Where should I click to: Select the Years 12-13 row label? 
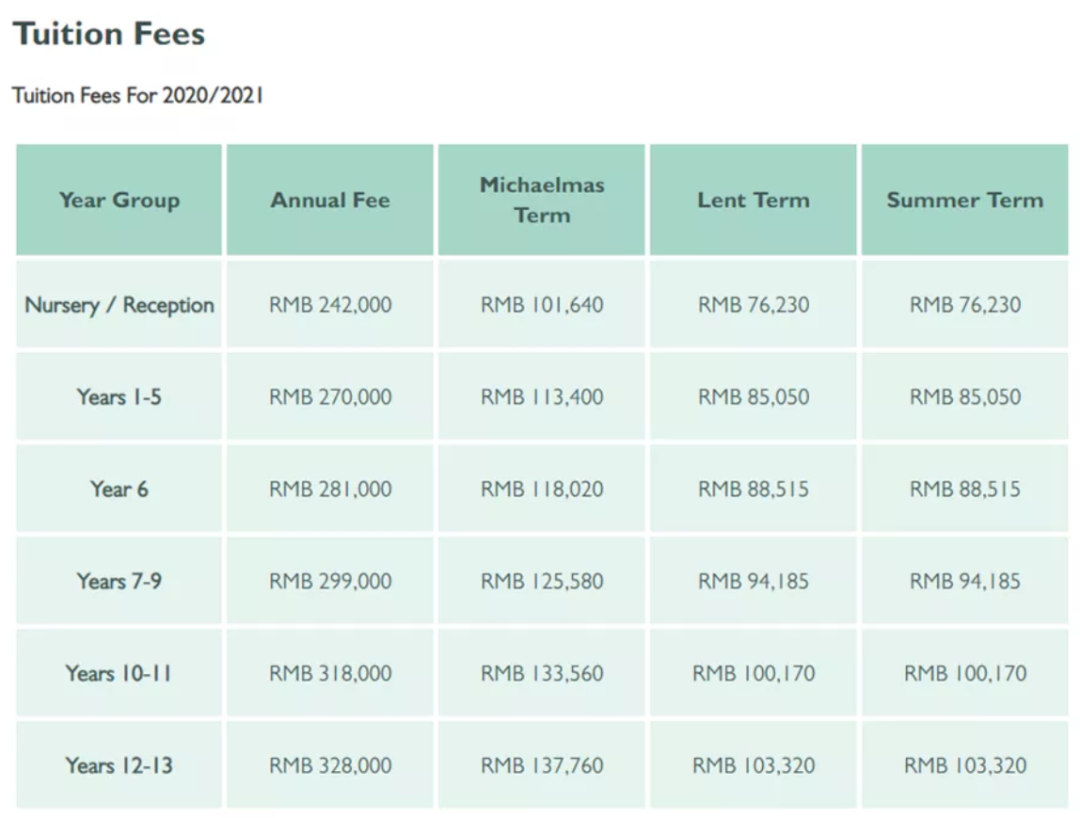(x=119, y=766)
